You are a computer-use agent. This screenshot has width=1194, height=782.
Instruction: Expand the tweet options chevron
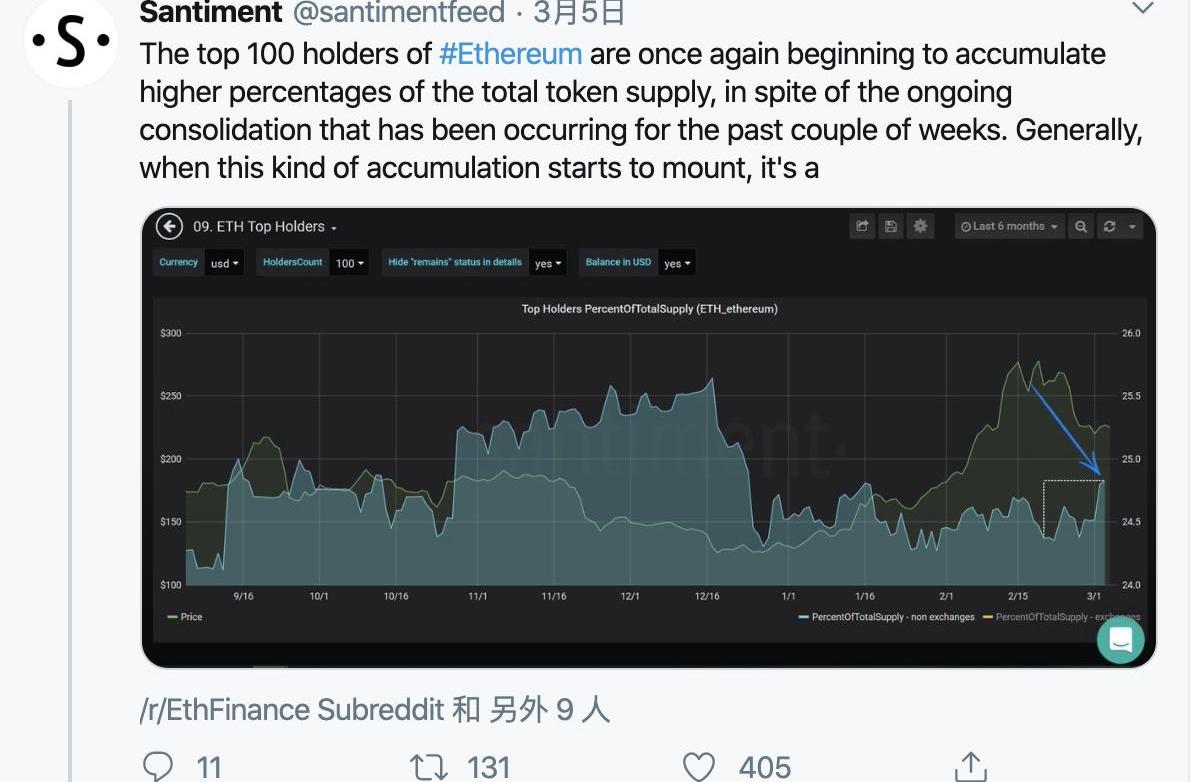pos(1142,8)
